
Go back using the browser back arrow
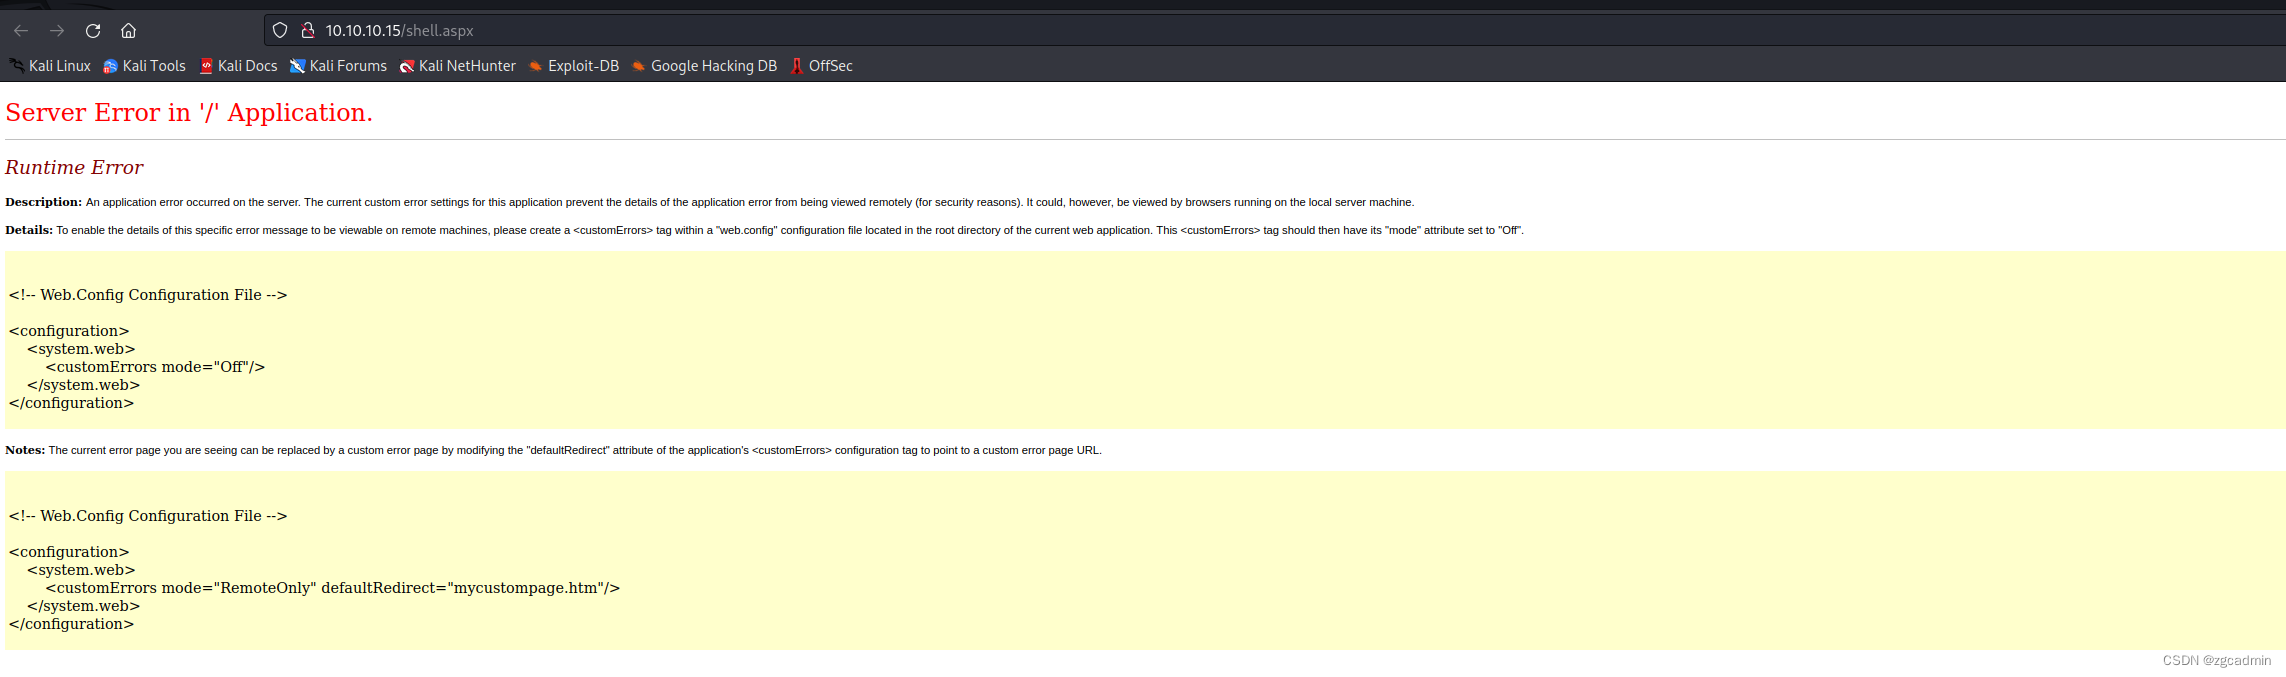[x=21, y=31]
